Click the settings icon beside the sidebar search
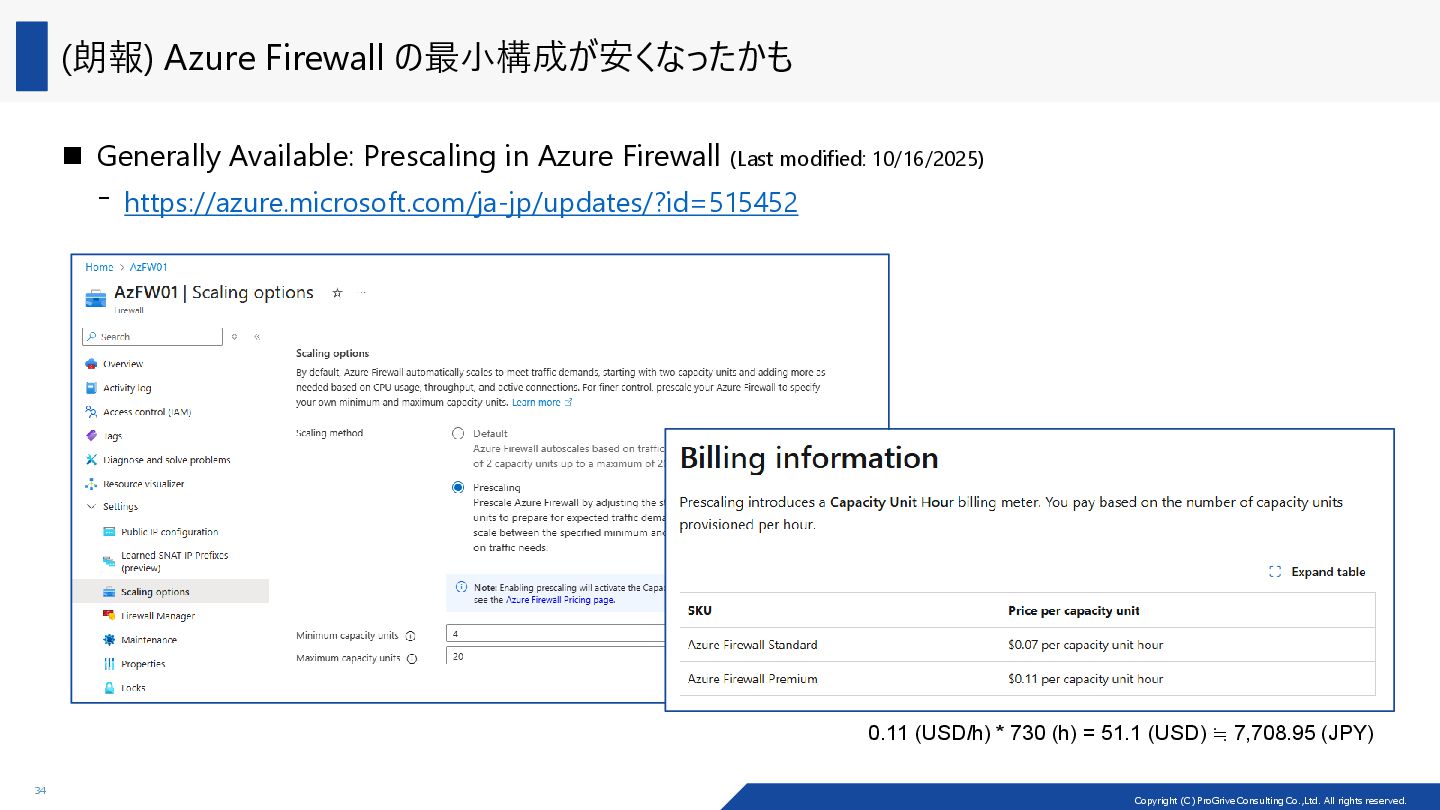 (234, 337)
